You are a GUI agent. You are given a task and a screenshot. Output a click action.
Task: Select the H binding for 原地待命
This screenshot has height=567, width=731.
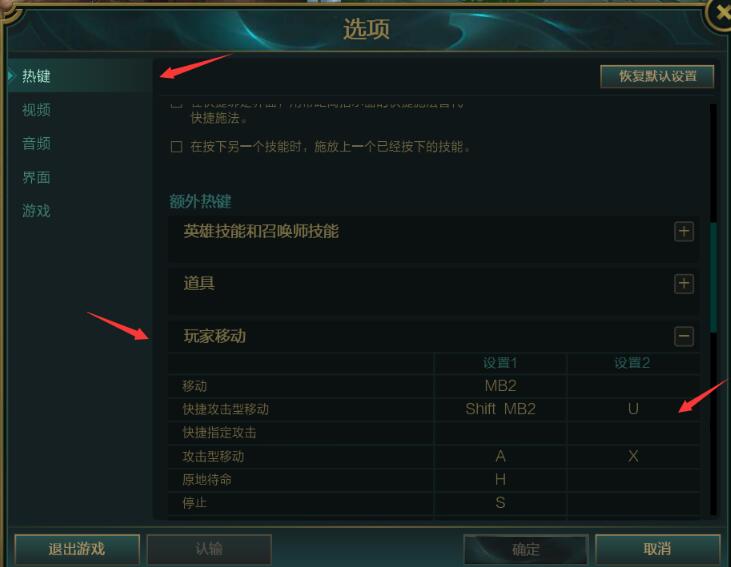pyautogui.click(x=500, y=479)
